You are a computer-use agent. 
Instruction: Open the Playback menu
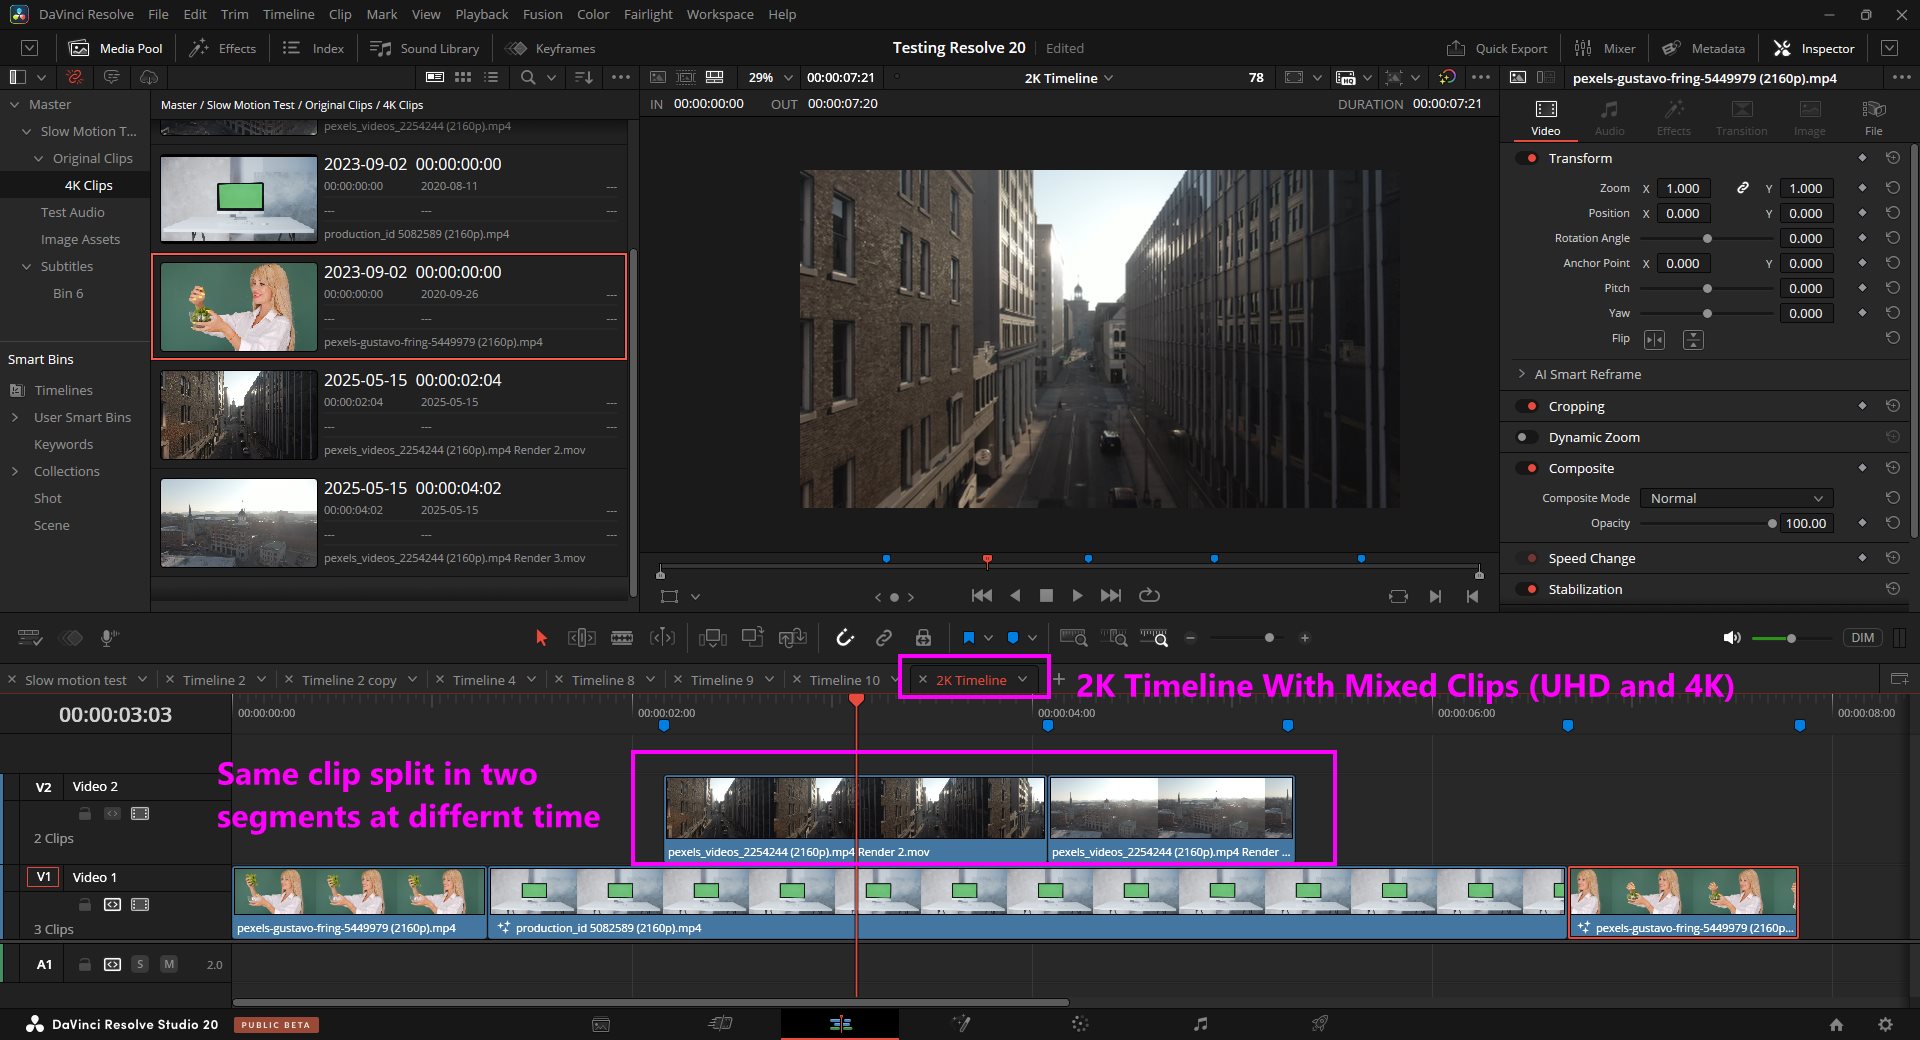click(x=481, y=14)
